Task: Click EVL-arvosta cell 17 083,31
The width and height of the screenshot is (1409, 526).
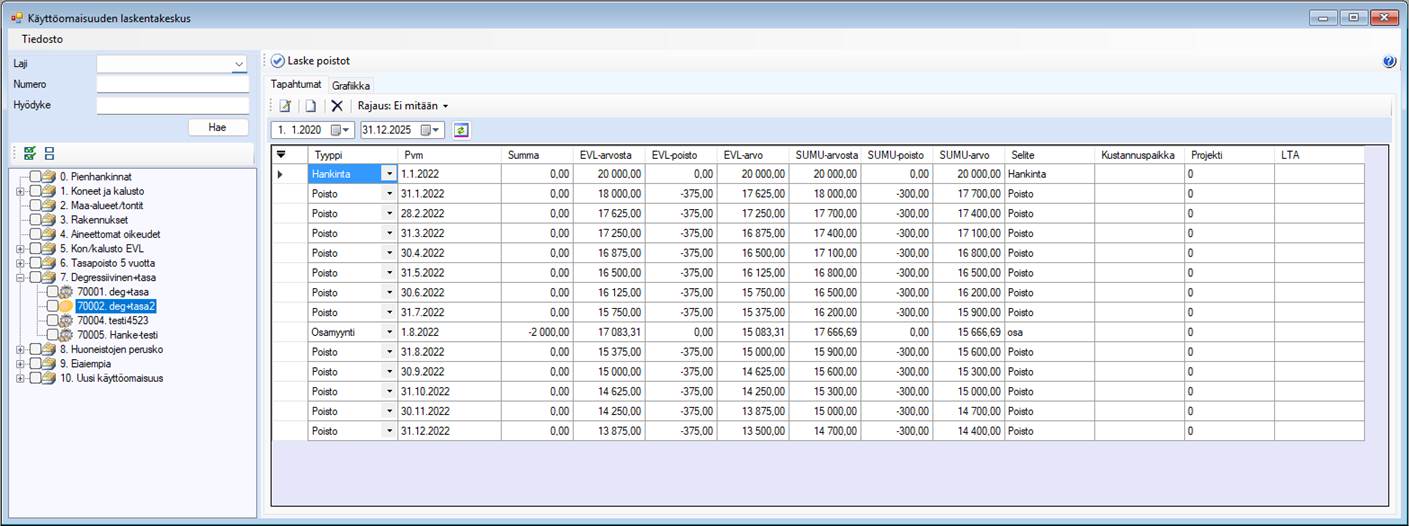Action: (x=609, y=331)
